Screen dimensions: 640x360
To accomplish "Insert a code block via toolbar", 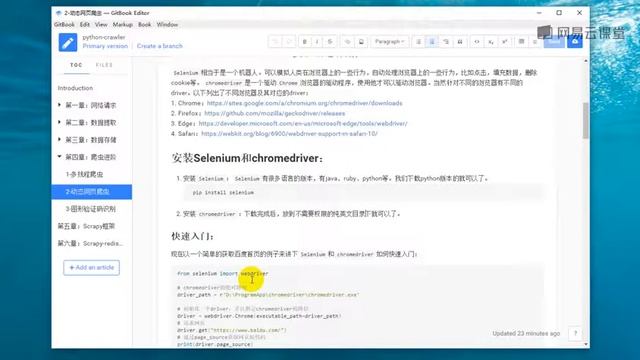I will click(477, 42).
